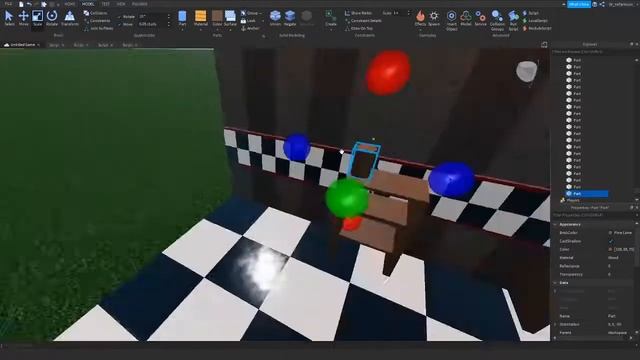Click the BrickColor property value

pyautogui.click(x=620, y=233)
